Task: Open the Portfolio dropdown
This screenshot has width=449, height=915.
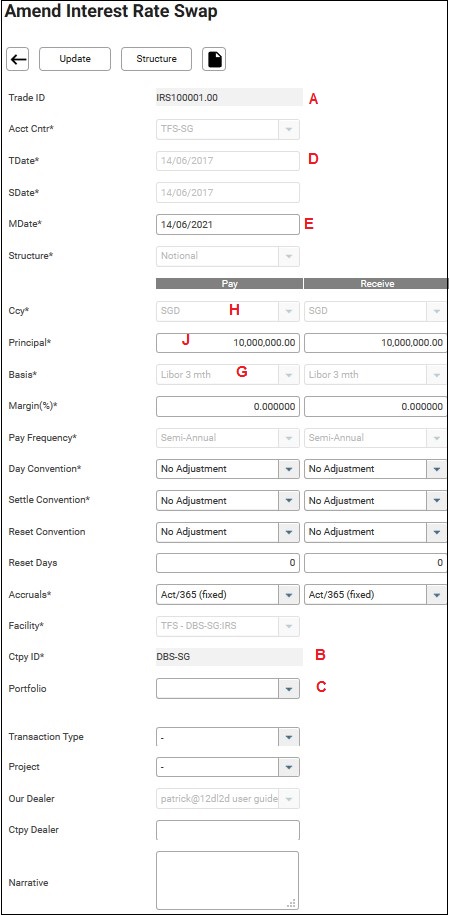Action: coord(288,689)
